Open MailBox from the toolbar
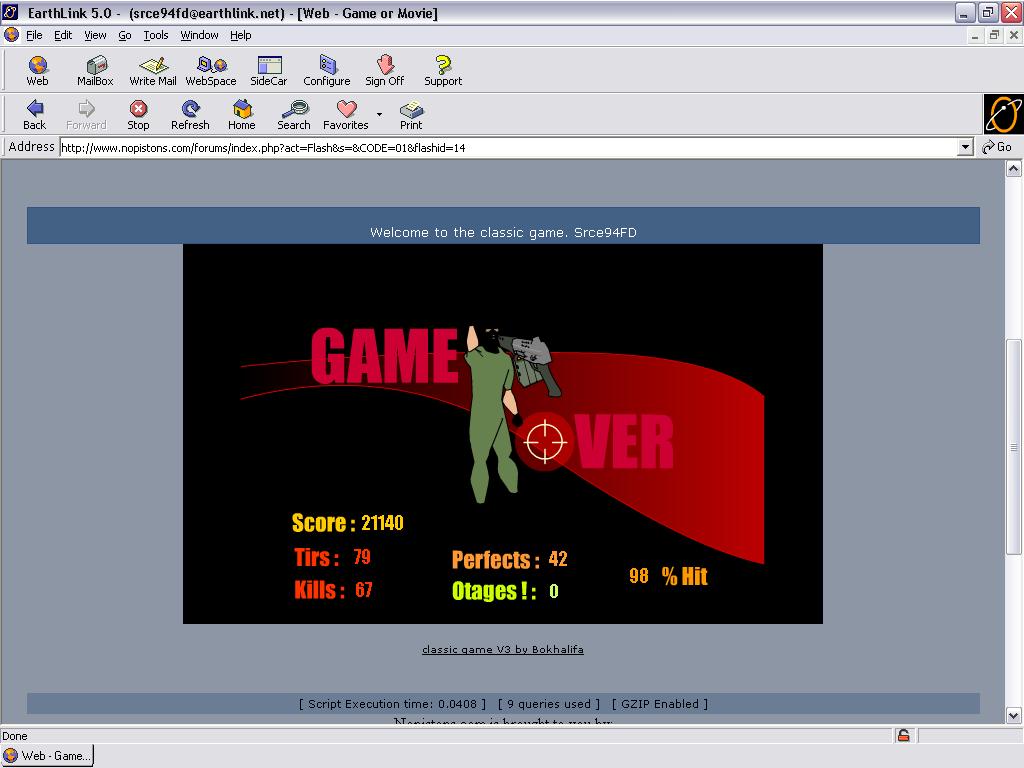 click(95, 70)
